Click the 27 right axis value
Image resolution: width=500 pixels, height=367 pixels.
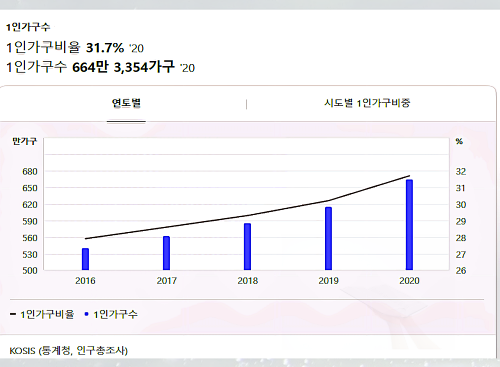click(461, 255)
